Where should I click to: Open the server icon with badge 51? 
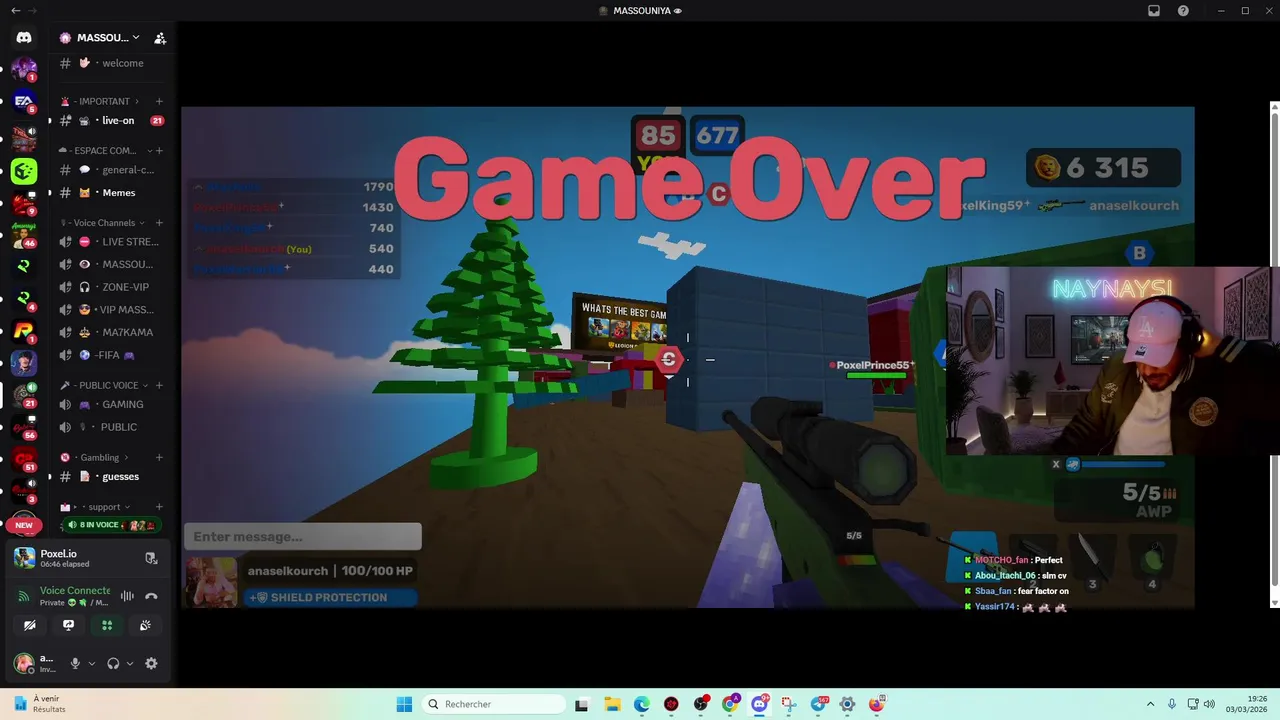pyautogui.click(x=24, y=459)
